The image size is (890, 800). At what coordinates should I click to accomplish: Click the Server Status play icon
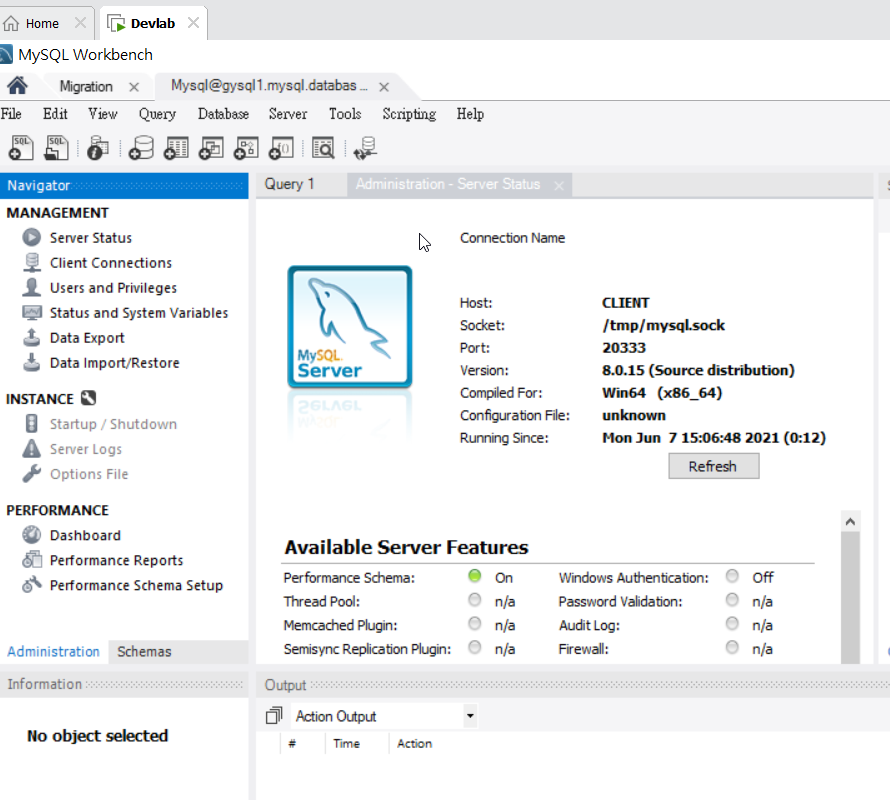(32, 237)
